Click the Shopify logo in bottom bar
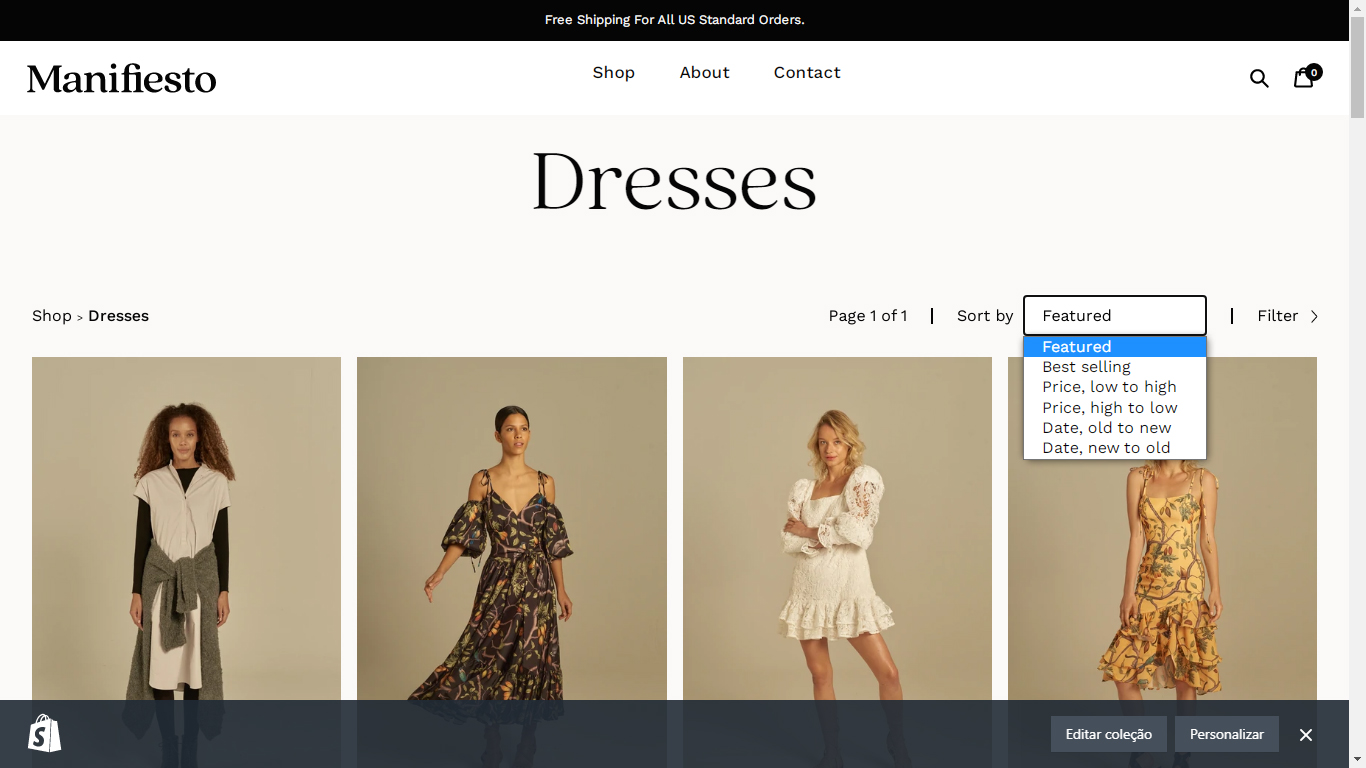The width and height of the screenshot is (1366, 768). [x=45, y=734]
